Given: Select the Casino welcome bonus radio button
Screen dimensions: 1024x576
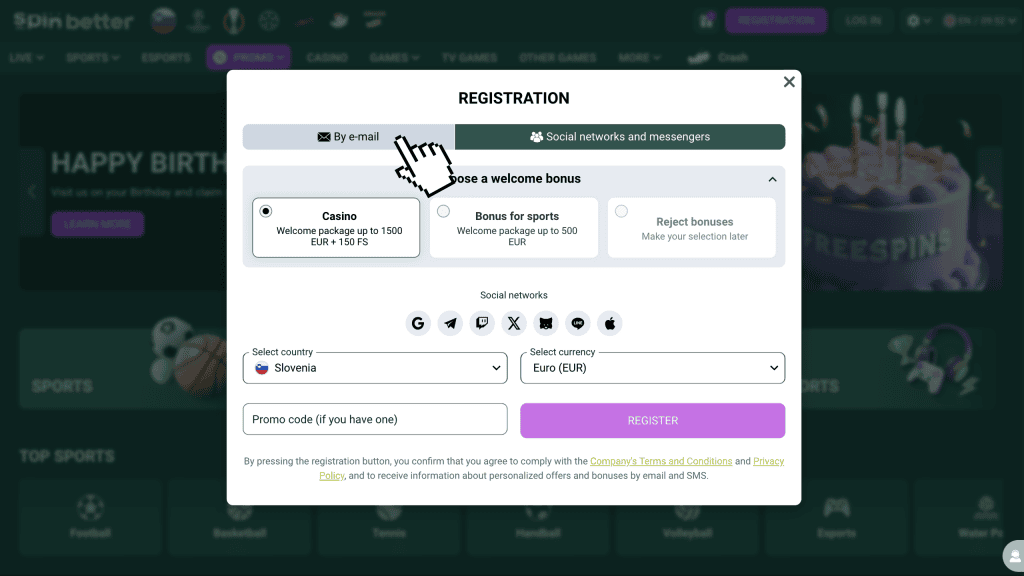Looking at the screenshot, I should pos(266,211).
